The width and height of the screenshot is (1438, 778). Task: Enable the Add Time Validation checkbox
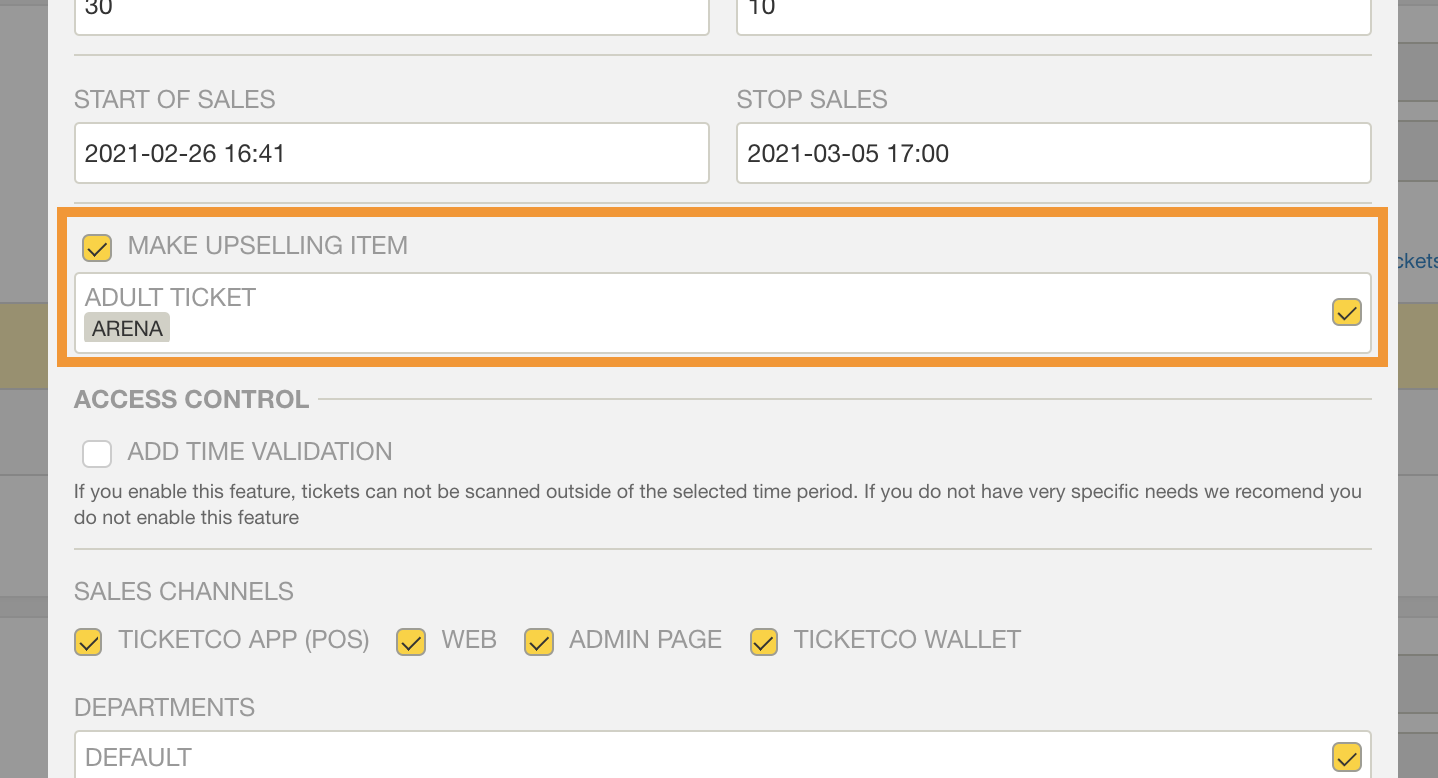[x=97, y=454]
